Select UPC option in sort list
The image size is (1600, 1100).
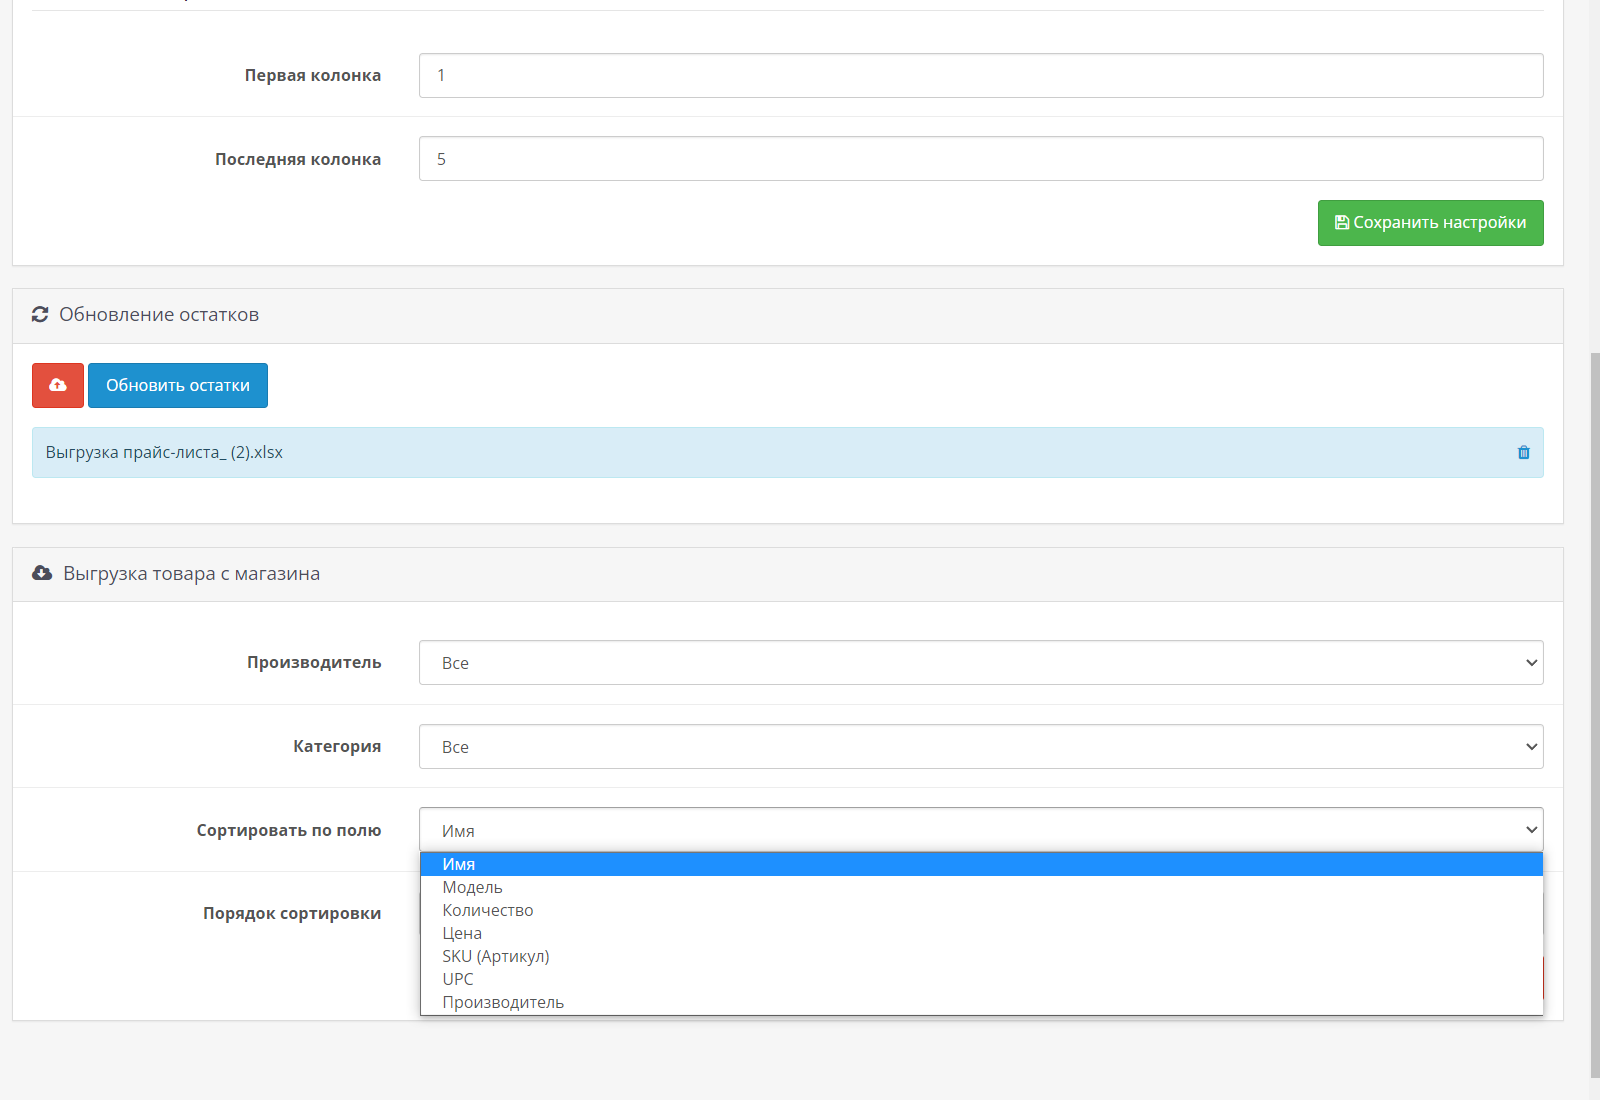981,979
